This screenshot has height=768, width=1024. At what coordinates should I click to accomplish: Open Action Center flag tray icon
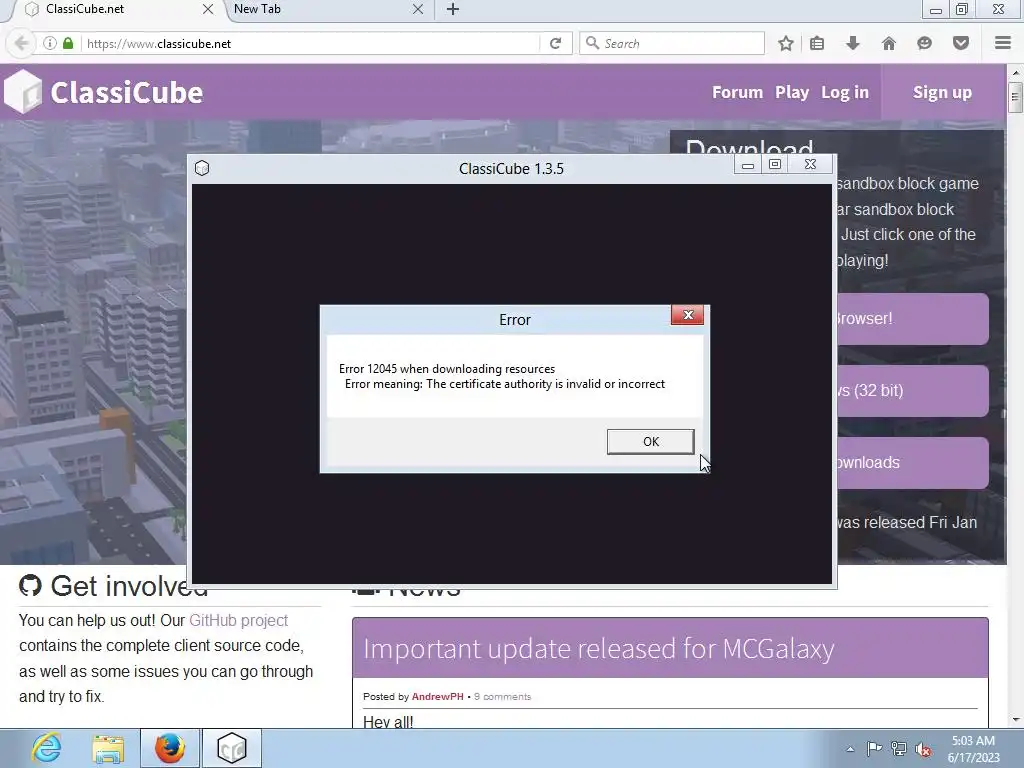point(874,749)
